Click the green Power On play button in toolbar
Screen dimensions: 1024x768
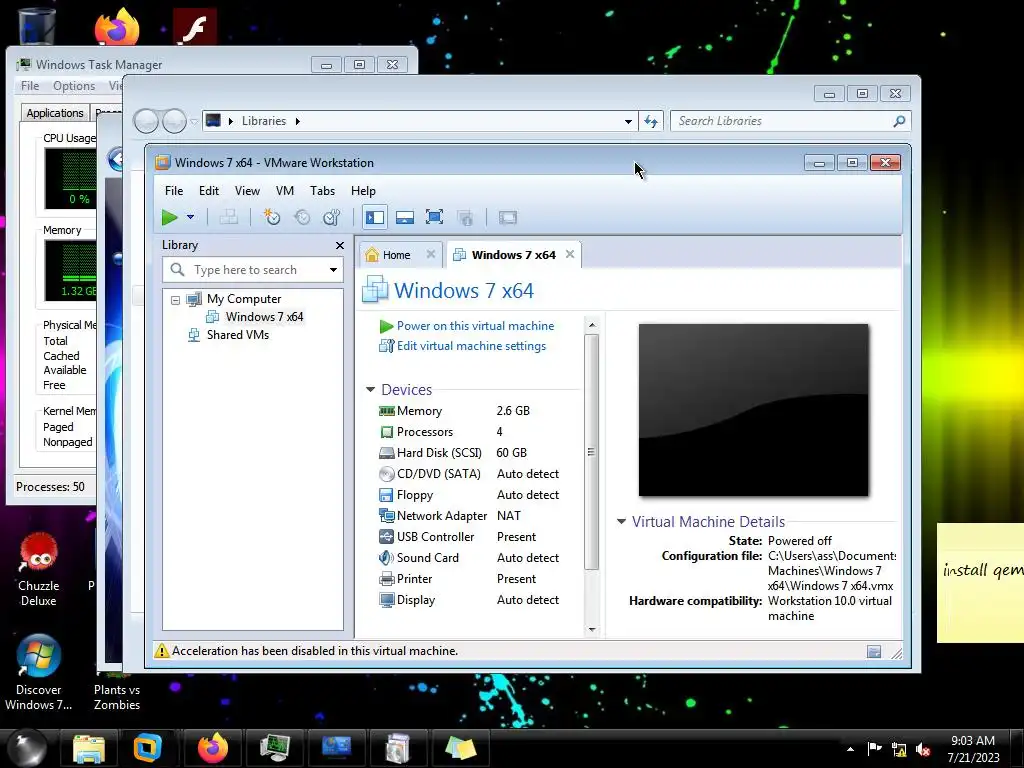[x=170, y=217]
